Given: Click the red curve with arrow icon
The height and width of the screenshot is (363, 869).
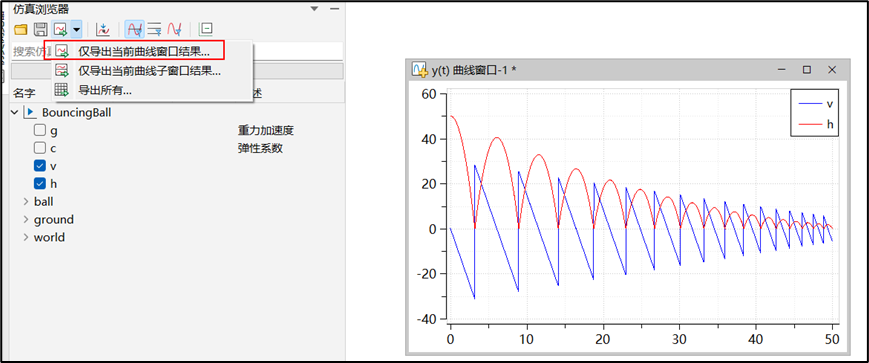Looking at the screenshot, I should click(x=175, y=29).
